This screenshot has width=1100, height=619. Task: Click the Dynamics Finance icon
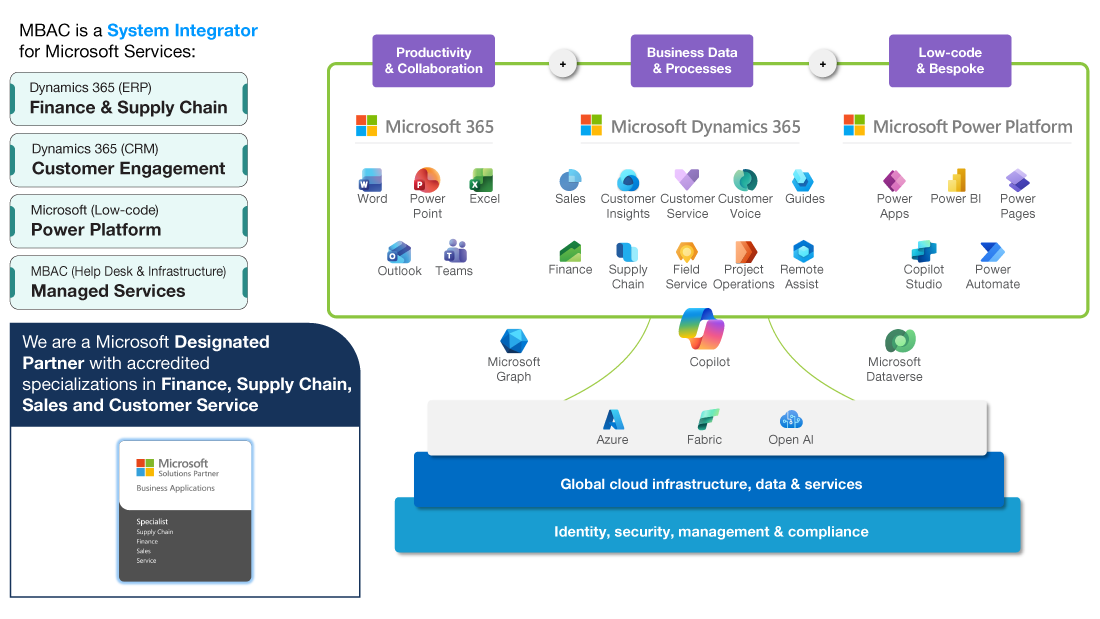(x=570, y=251)
